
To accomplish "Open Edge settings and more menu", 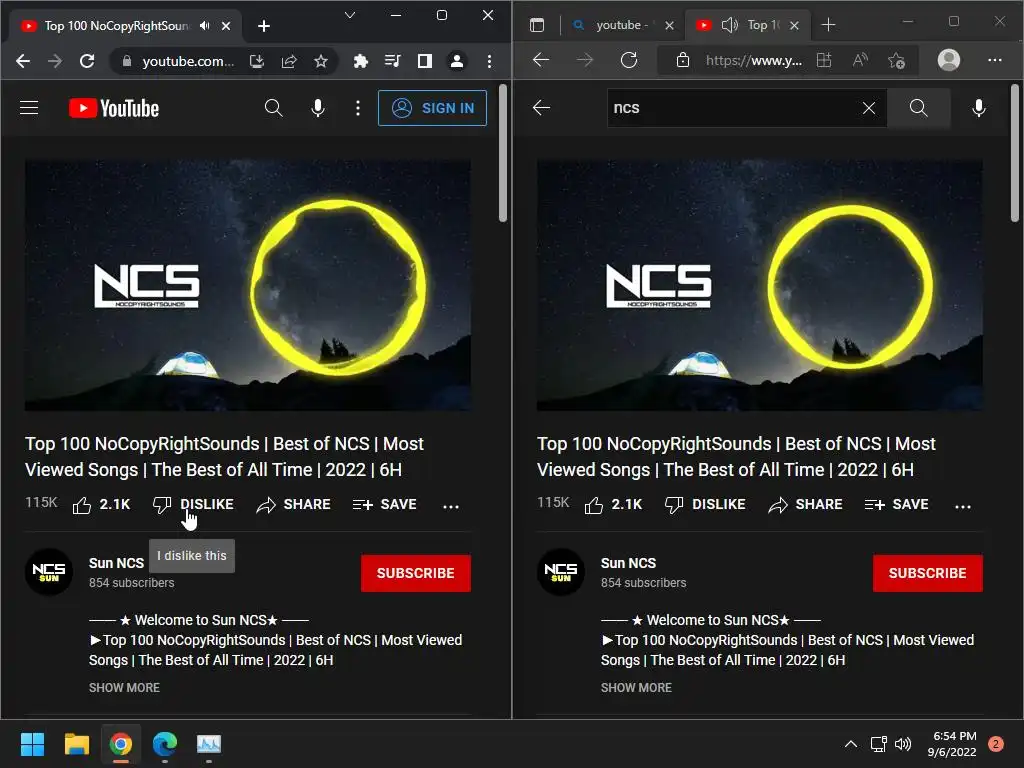I will pos(995,60).
